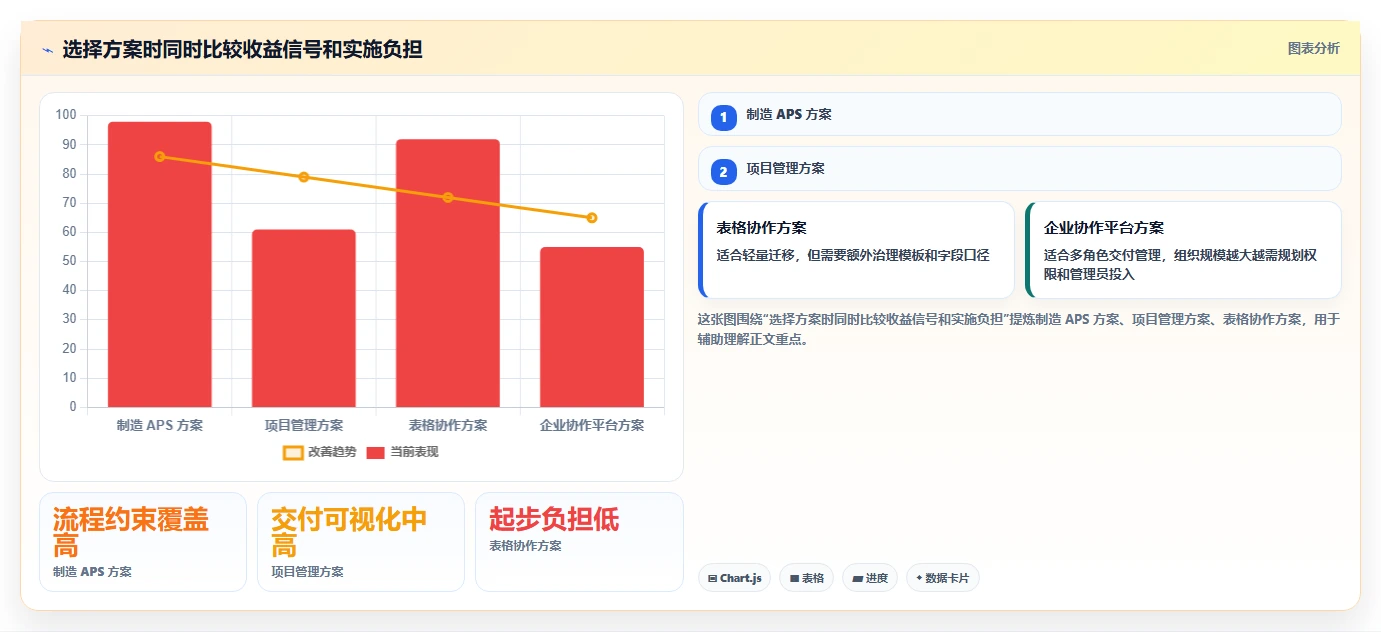
Task: Click the blue number 2 badge
Action: coord(724,171)
